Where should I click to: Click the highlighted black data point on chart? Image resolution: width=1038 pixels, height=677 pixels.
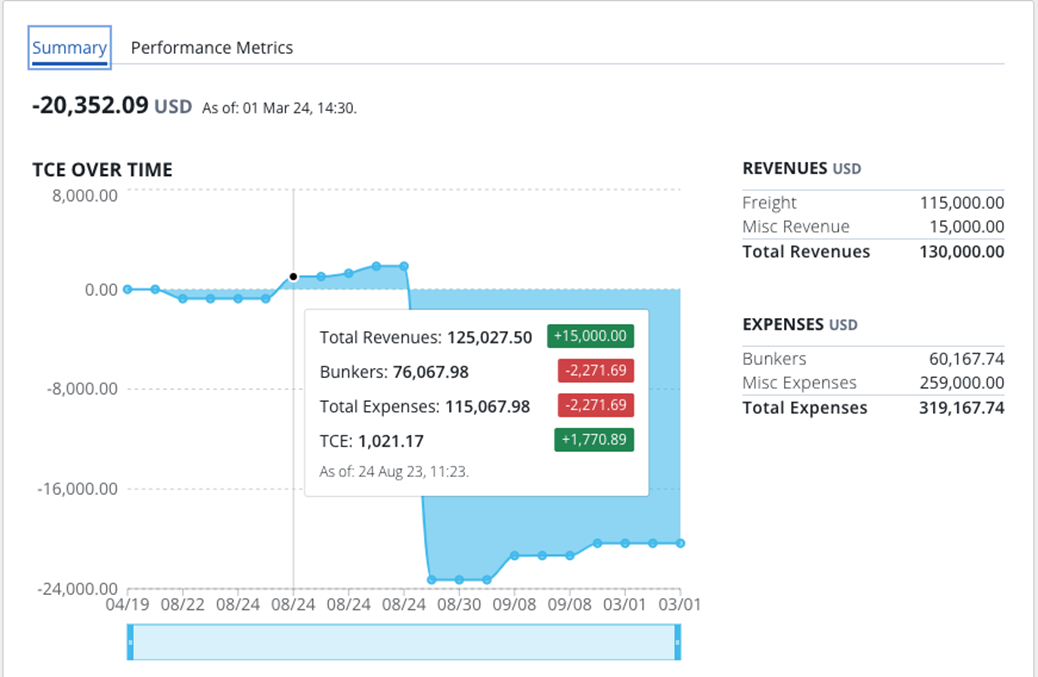pos(293,277)
